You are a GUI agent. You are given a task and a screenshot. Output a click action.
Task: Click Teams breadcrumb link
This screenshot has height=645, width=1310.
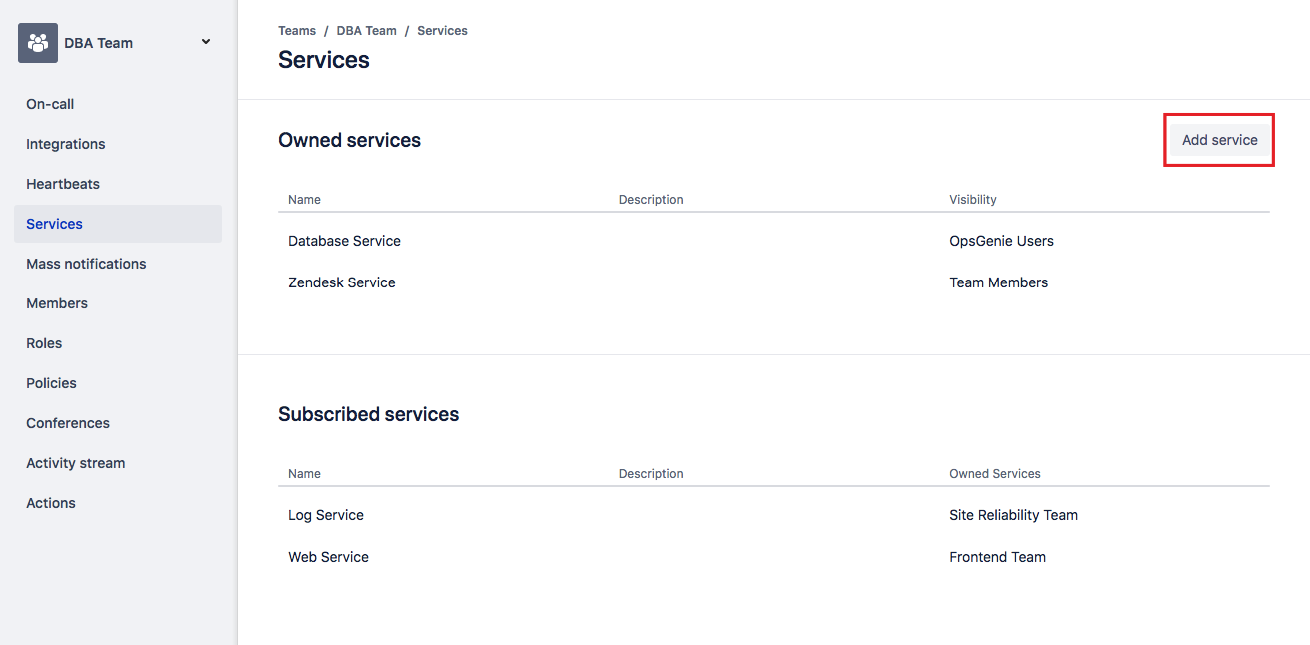297,31
